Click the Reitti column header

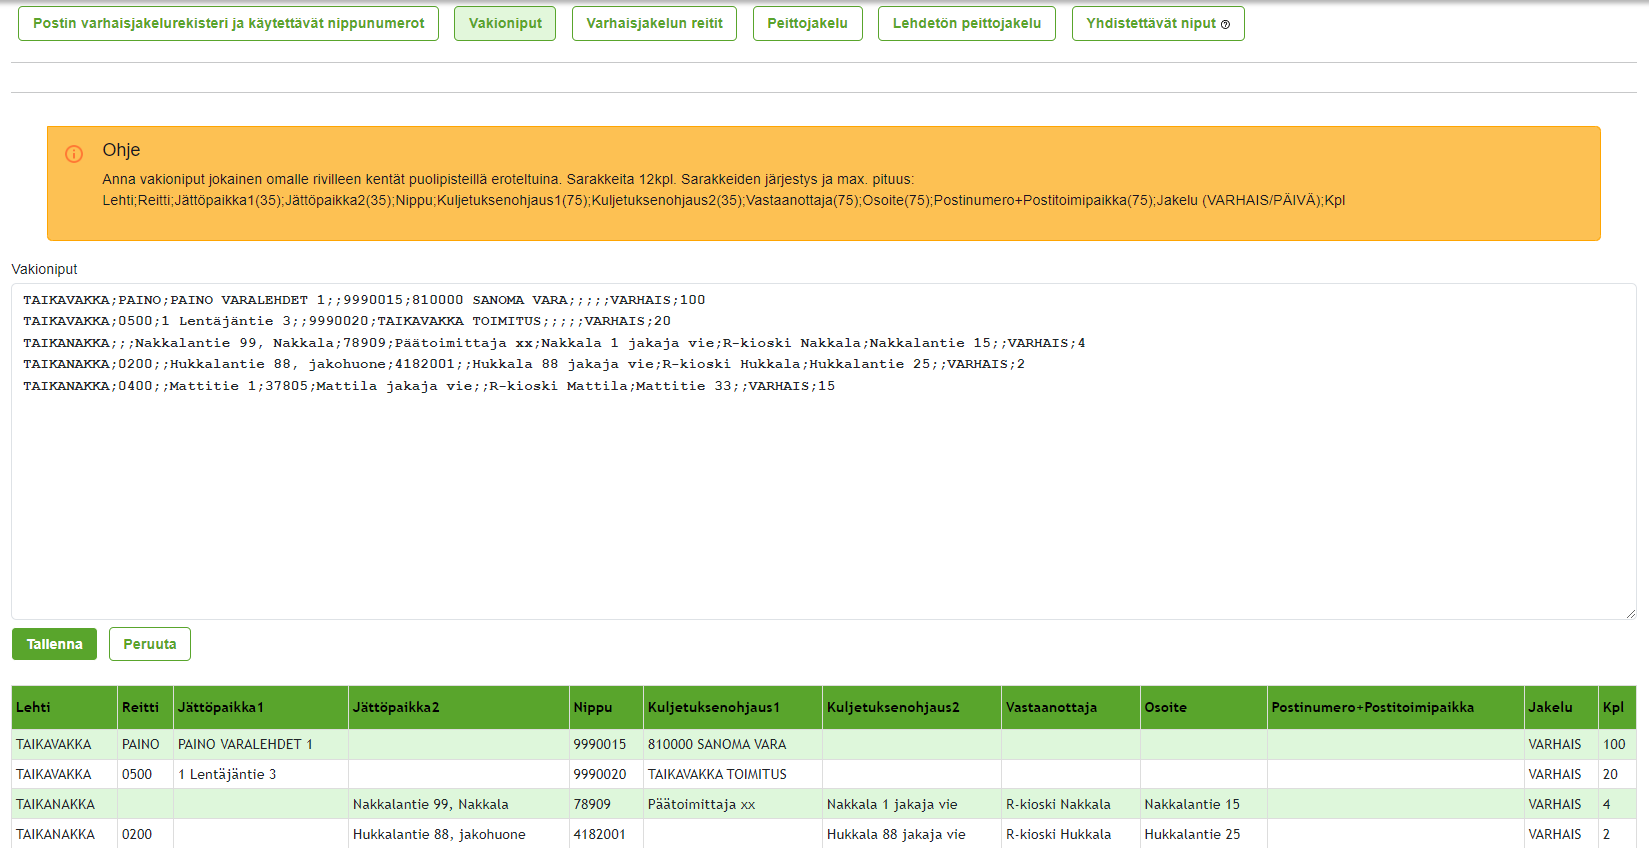[x=145, y=707]
